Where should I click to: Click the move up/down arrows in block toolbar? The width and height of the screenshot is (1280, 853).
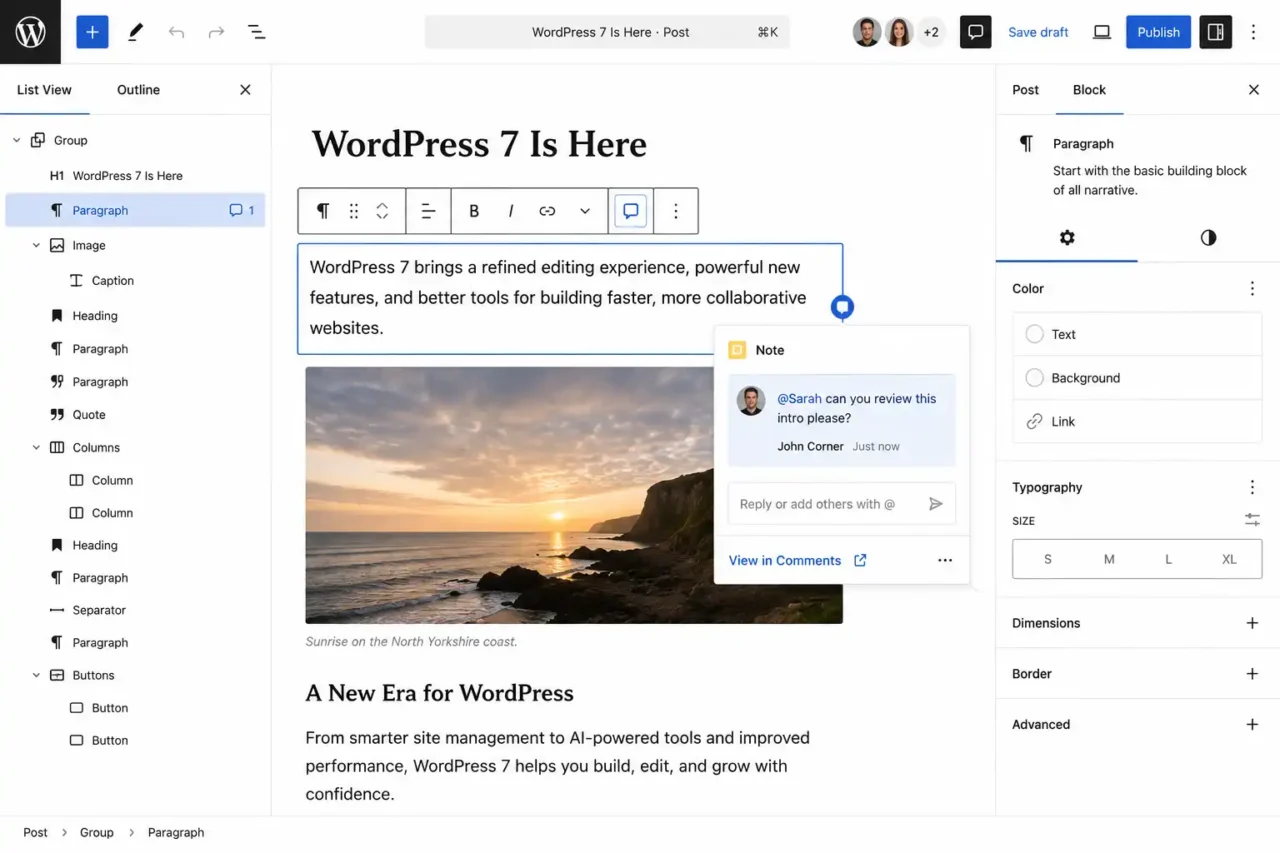coord(382,211)
